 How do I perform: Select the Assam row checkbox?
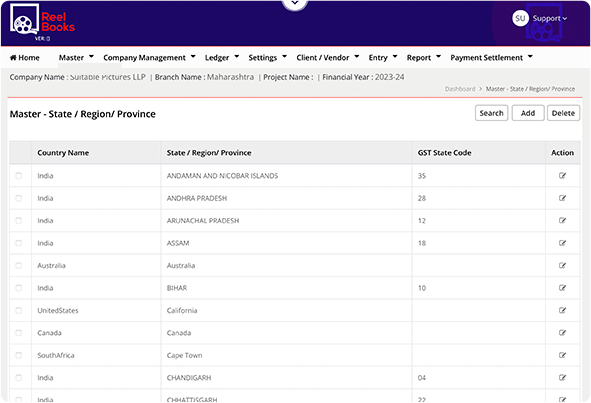(18, 243)
